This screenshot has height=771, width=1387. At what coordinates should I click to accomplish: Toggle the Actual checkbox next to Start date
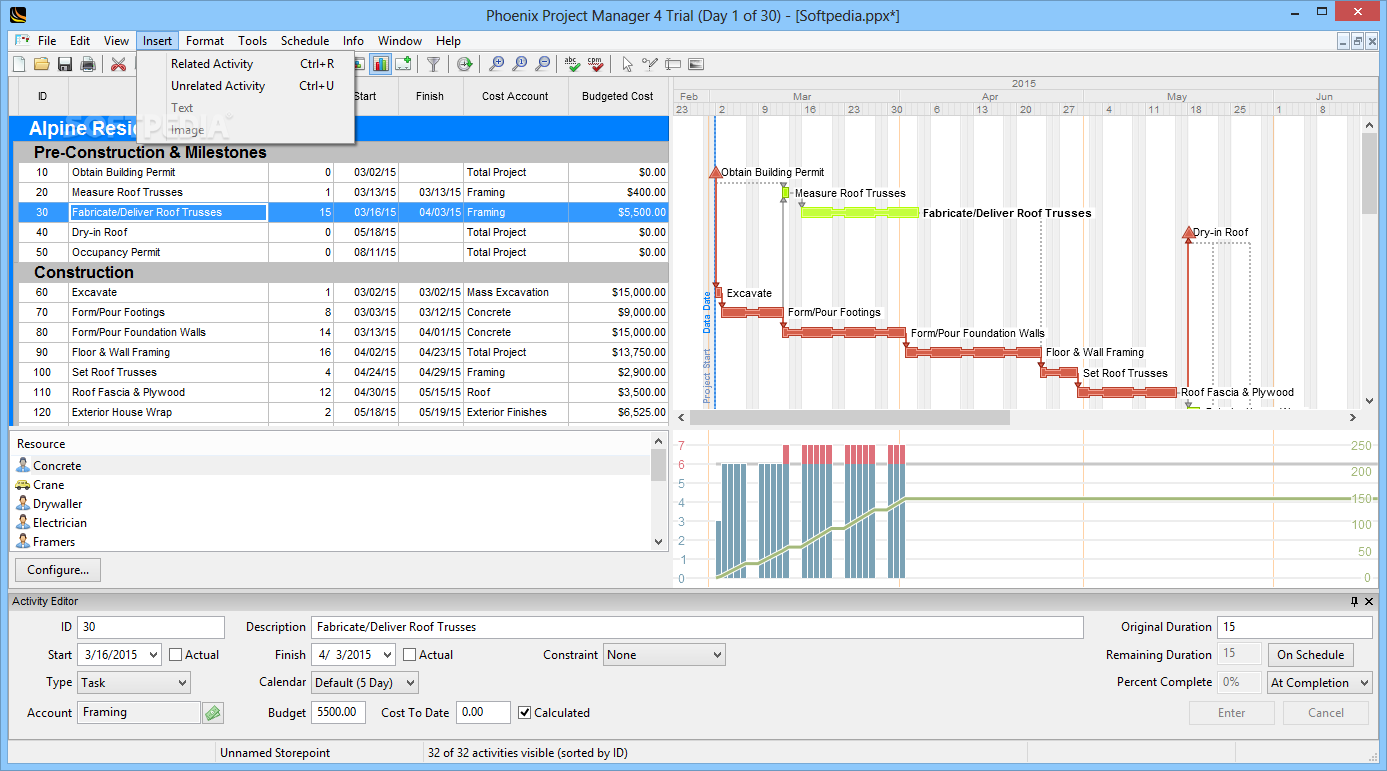tap(176, 655)
